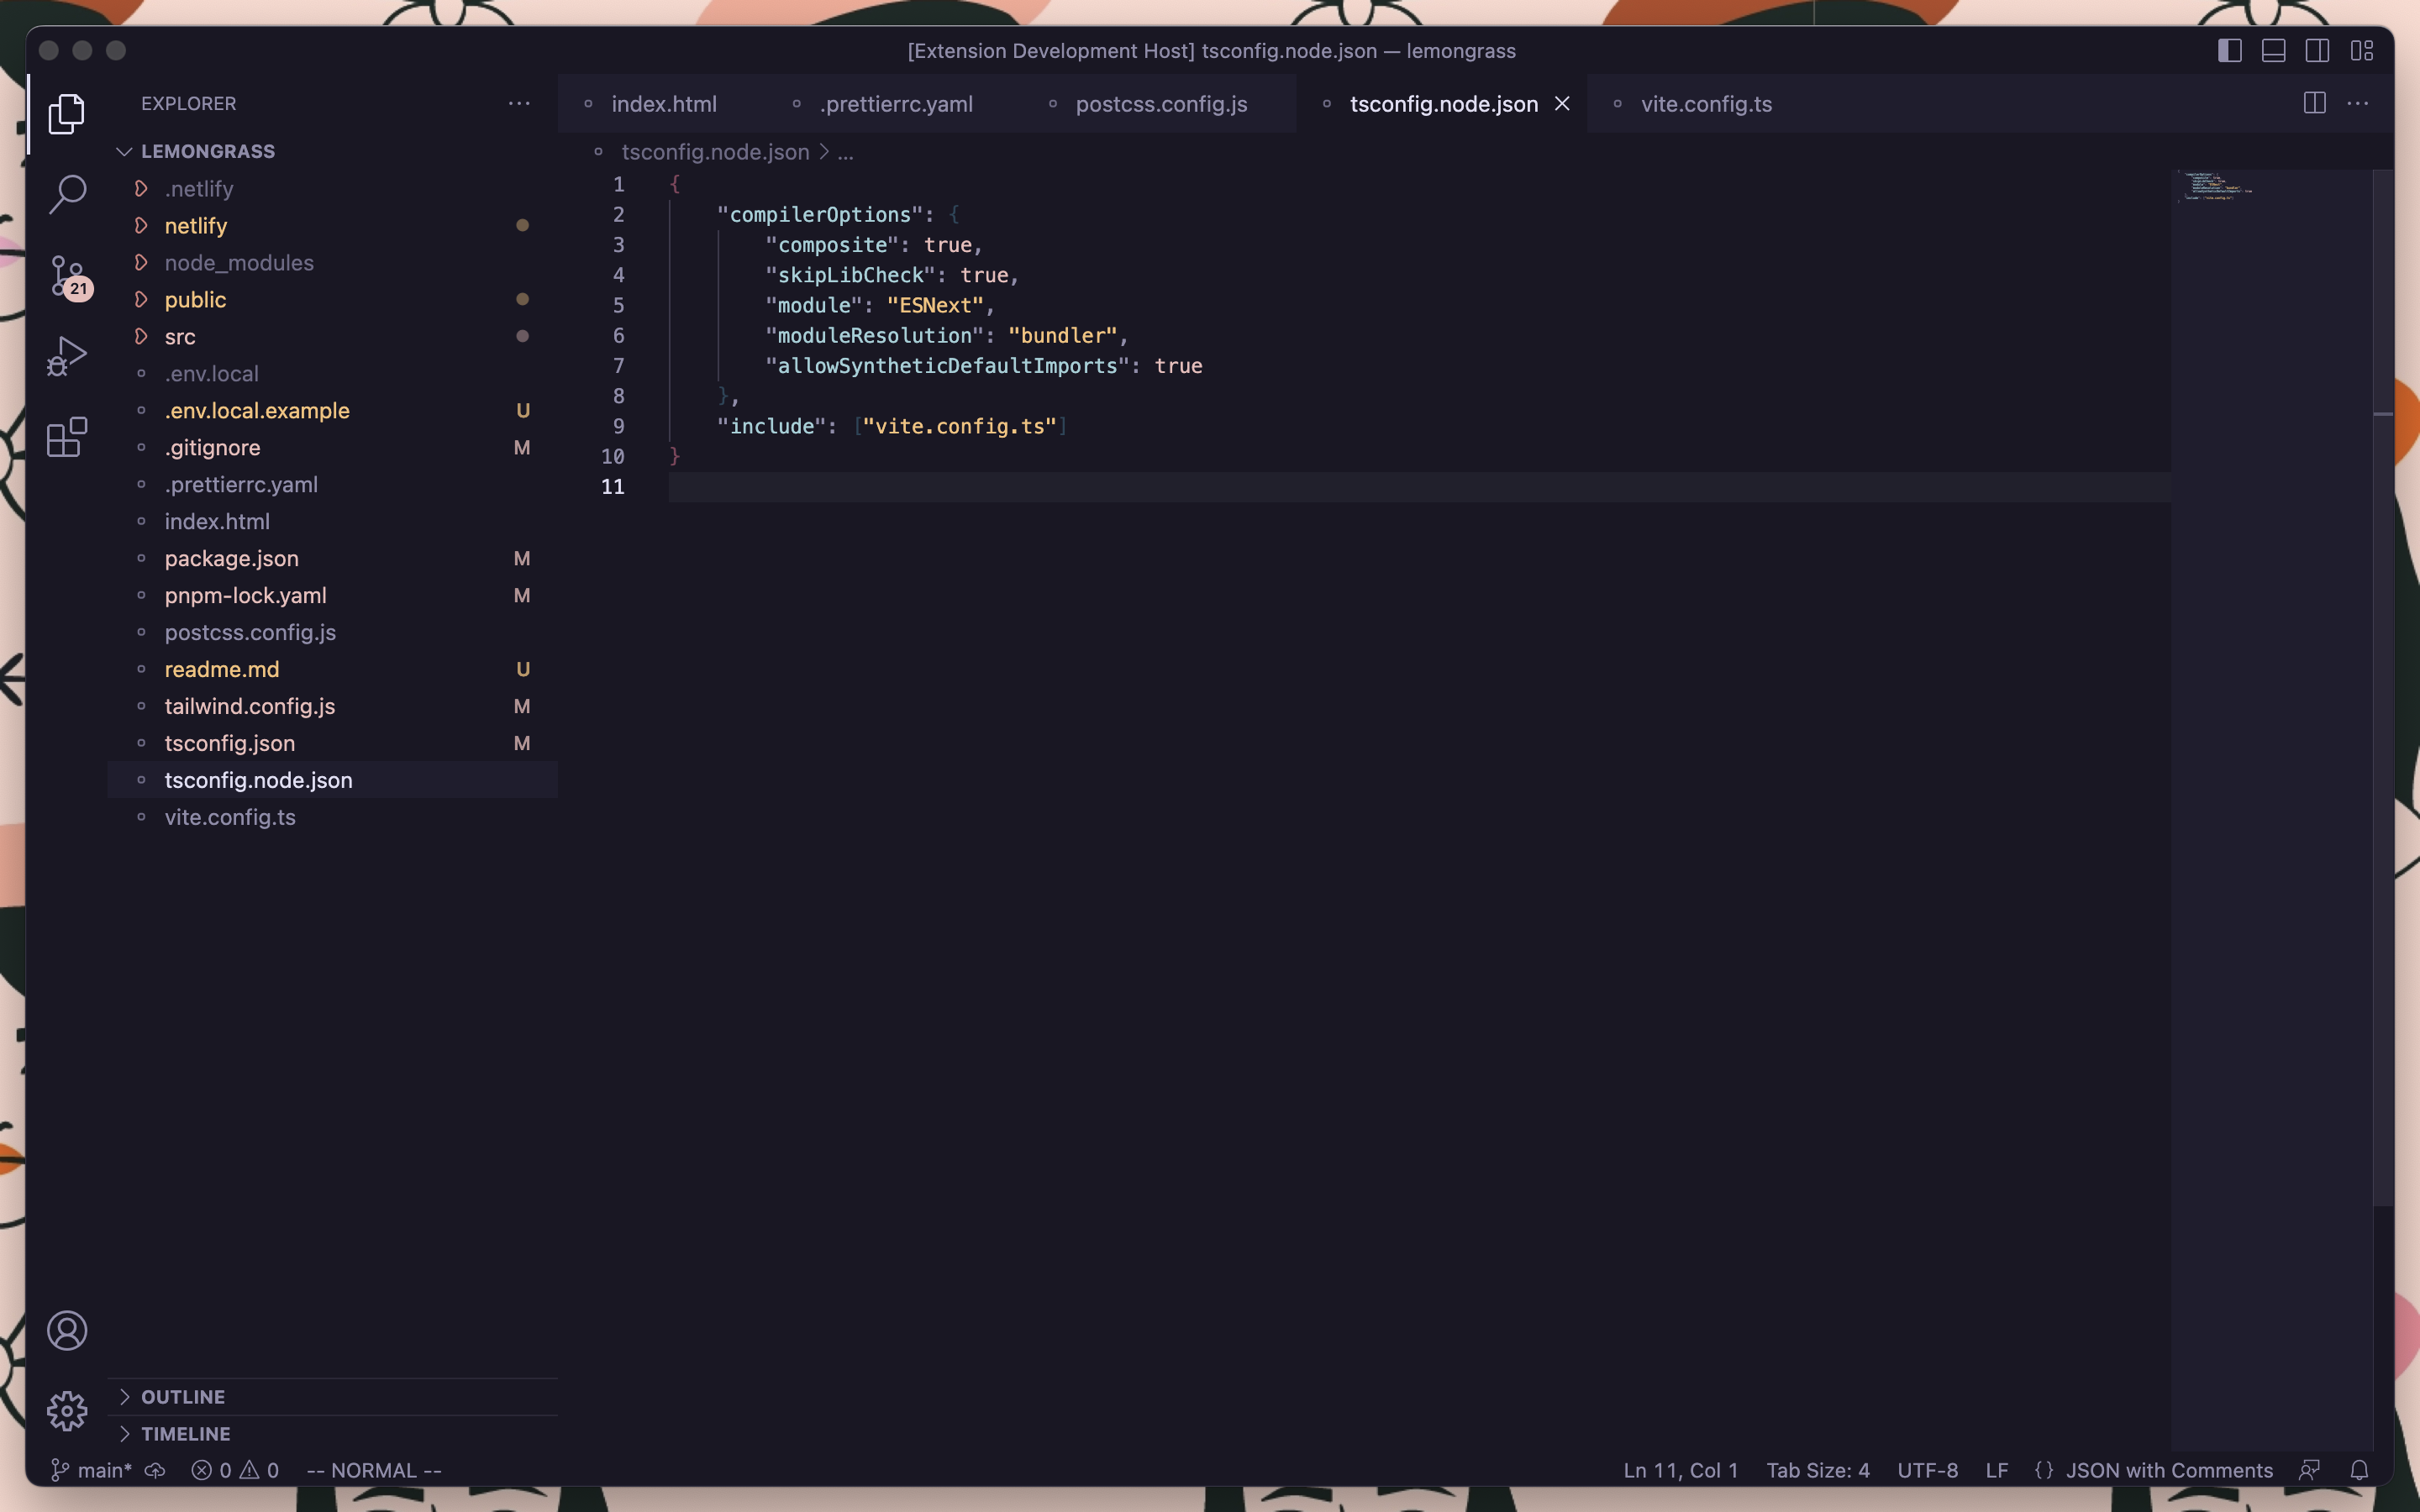Open the Search view
The height and width of the screenshot is (1512, 2420).
pyautogui.click(x=66, y=194)
